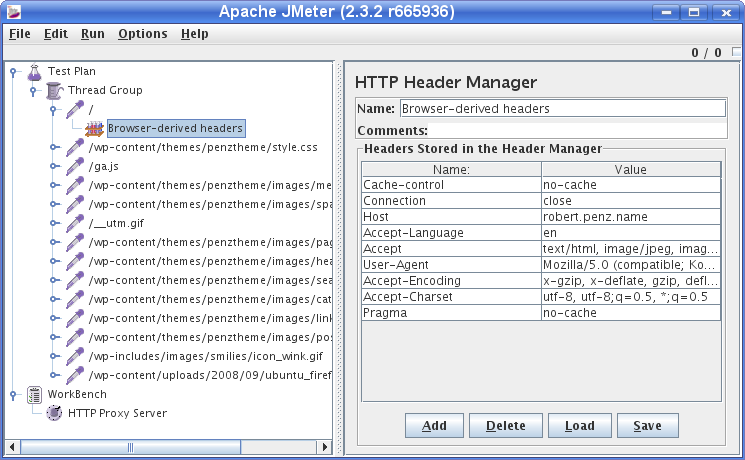This screenshot has width=745, height=460.
Task: Click the Value column header
Action: (x=631, y=170)
